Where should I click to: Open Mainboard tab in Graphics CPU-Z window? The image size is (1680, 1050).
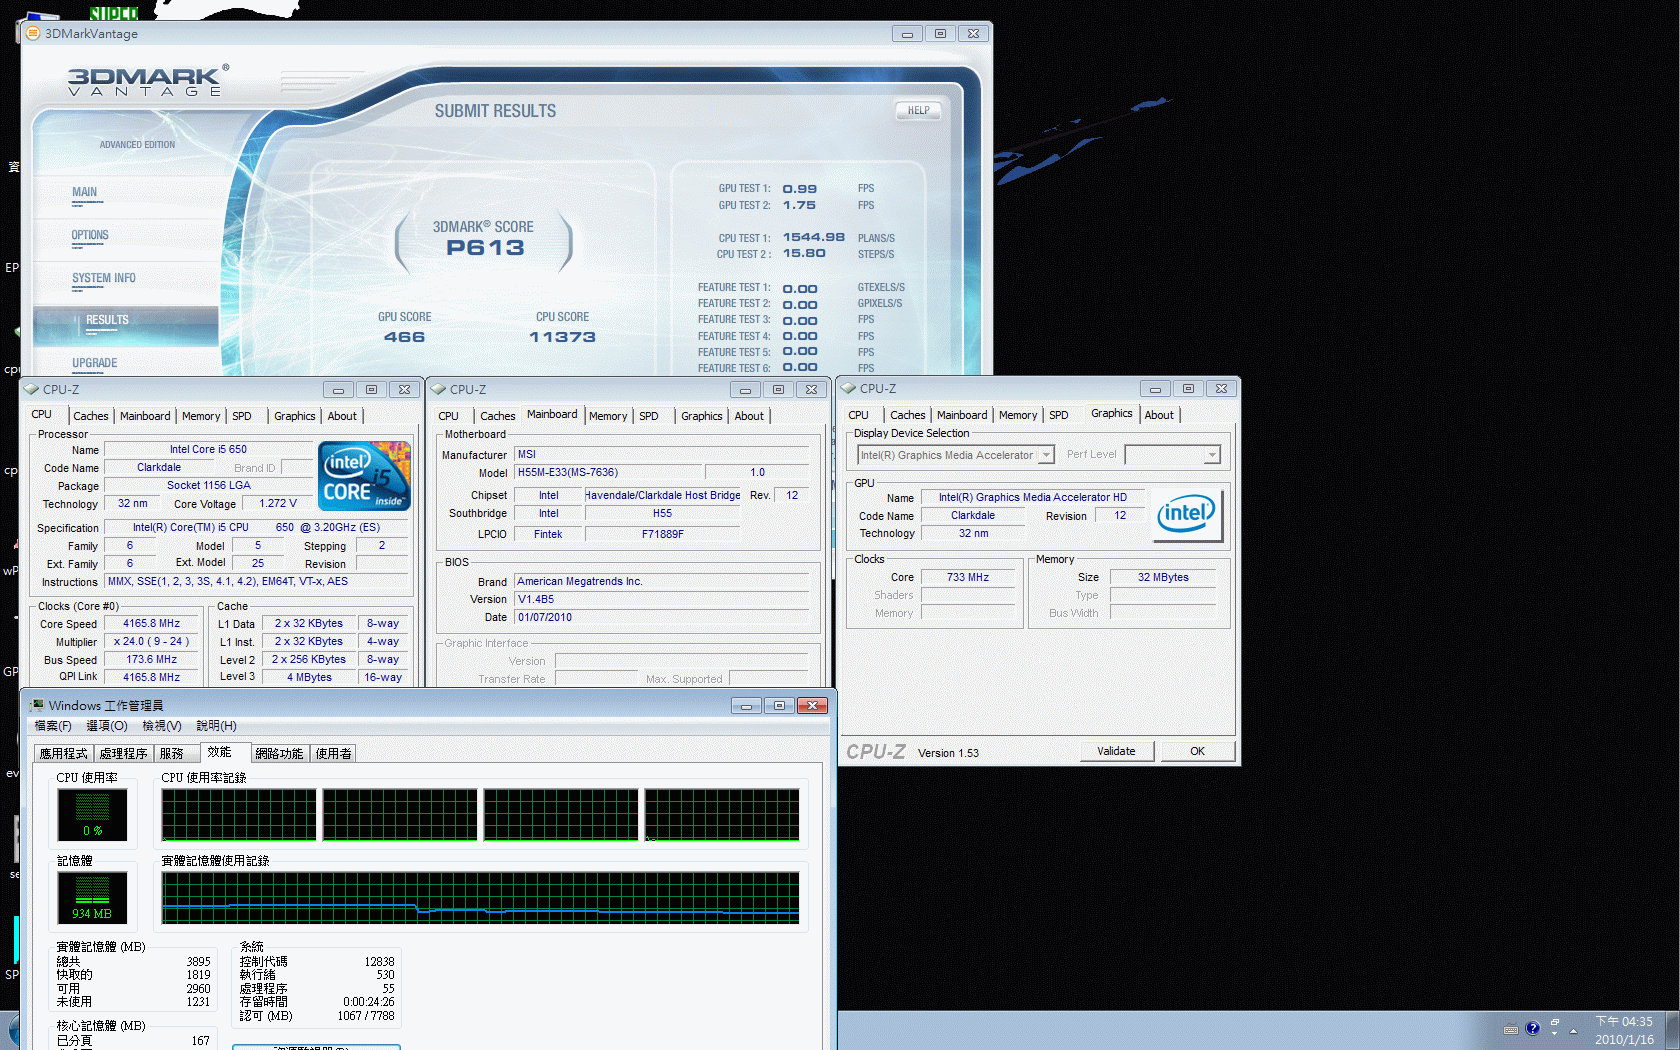[x=962, y=415]
